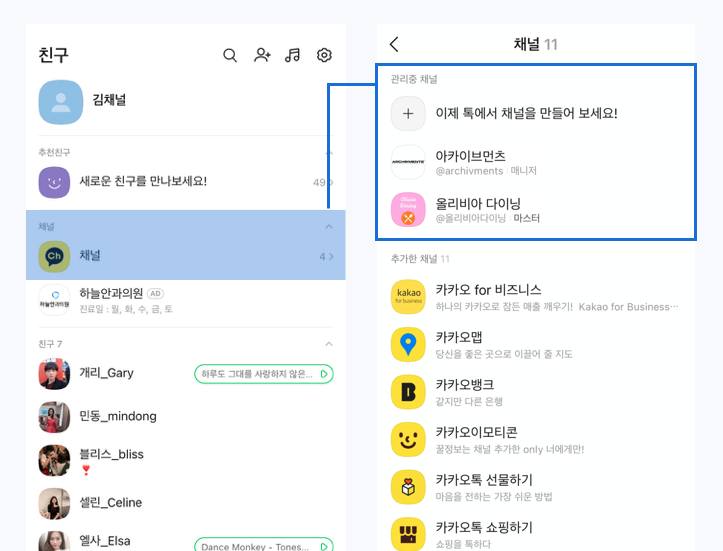Collapse the 채널 section chevron

(330, 227)
